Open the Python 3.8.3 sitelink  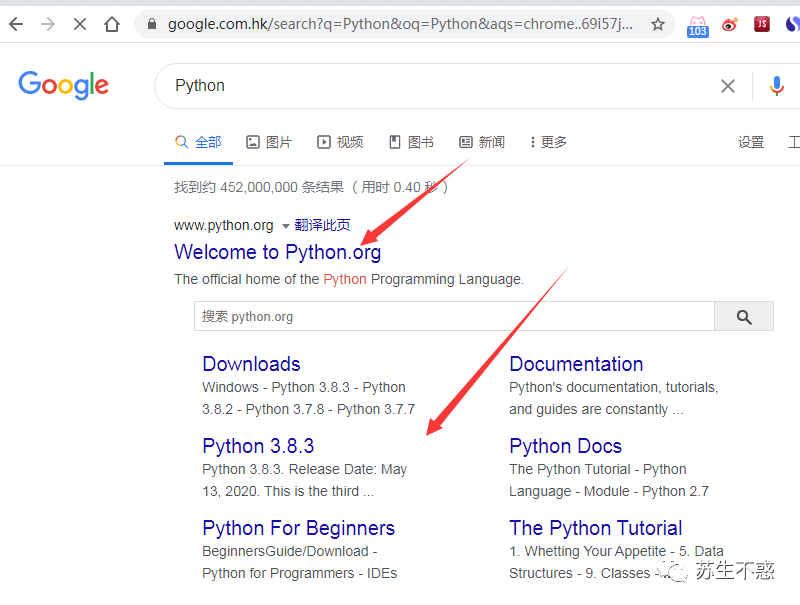(x=258, y=446)
